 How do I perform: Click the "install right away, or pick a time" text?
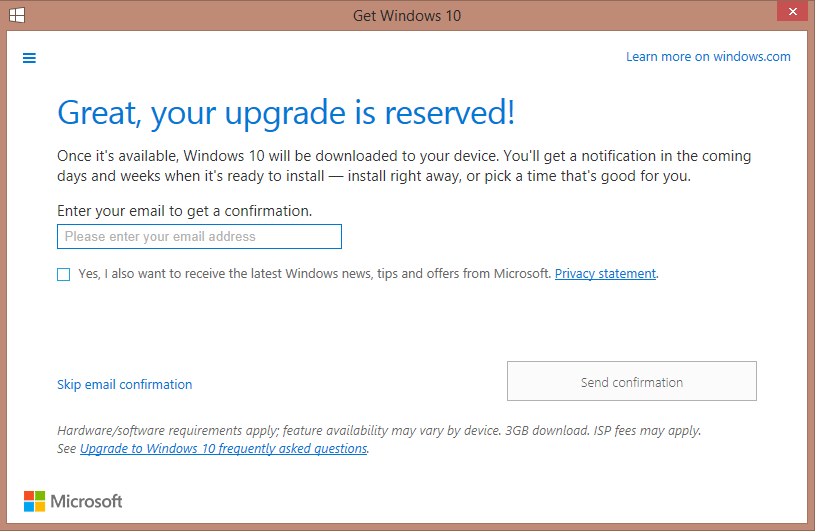click(519, 176)
